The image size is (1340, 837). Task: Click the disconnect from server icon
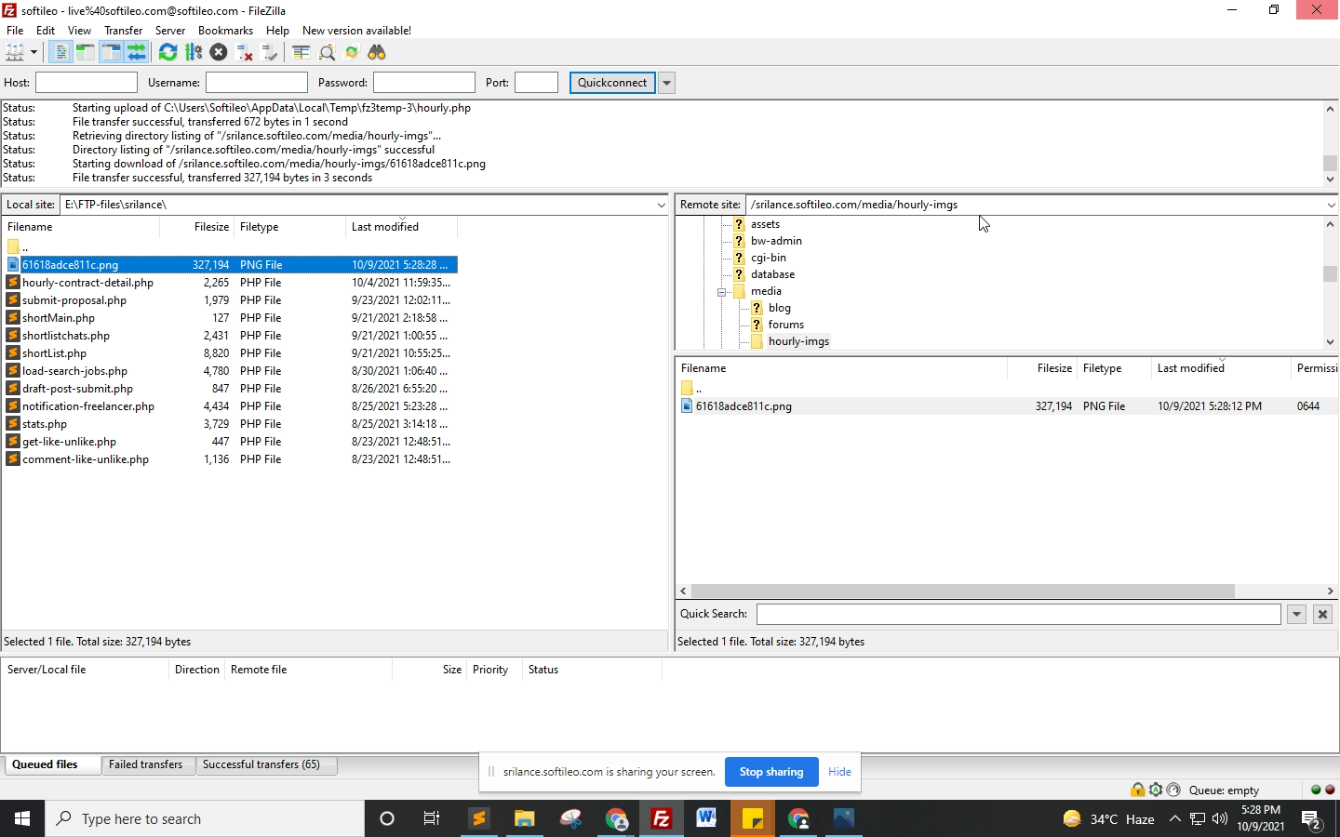coord(244,52)
